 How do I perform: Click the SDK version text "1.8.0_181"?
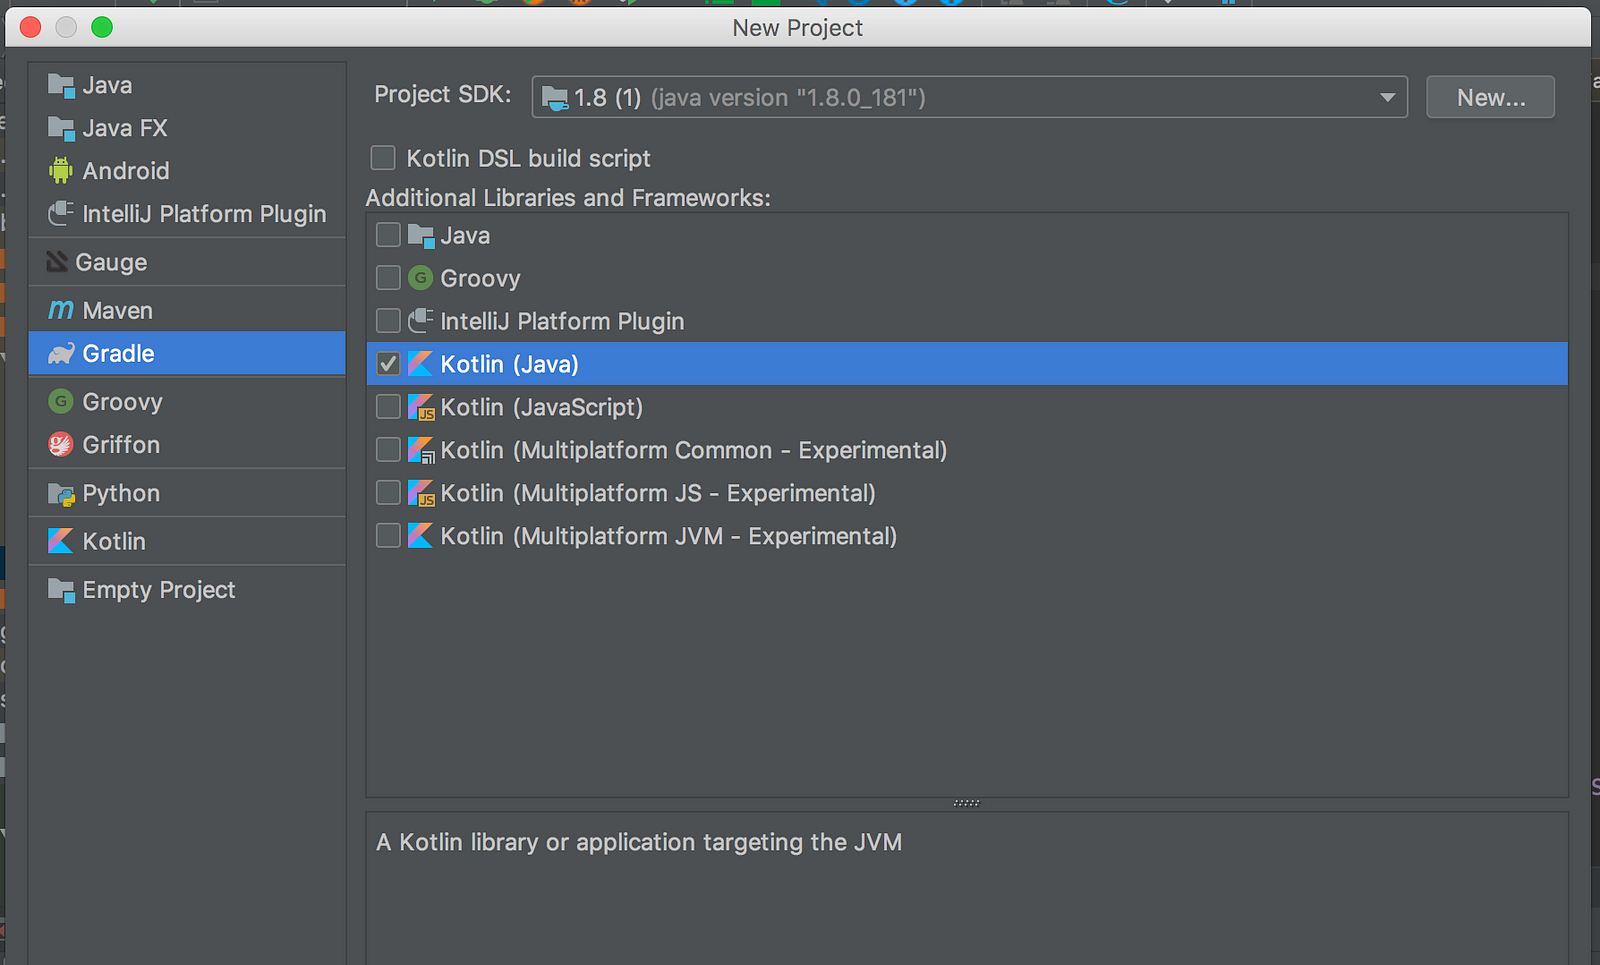pos(788,98)
